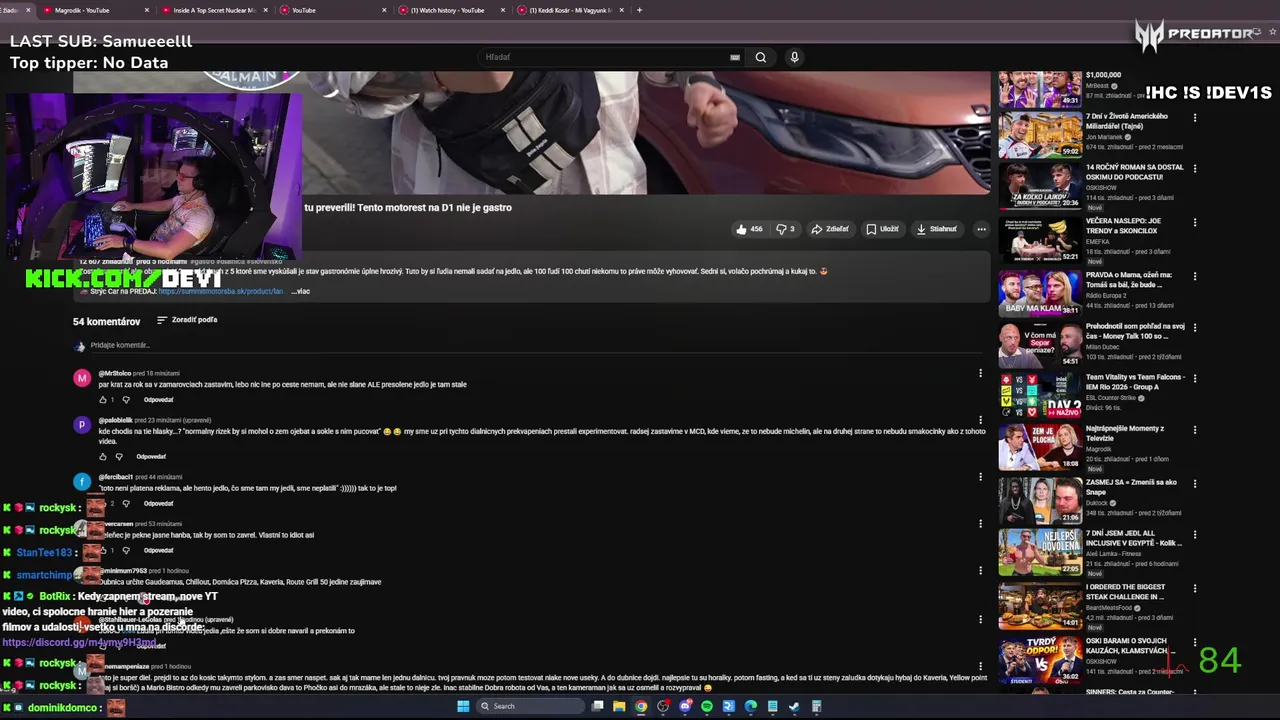The image size is (1280, 720).
Task: Open options for @fercibac comment
Action: tap(980, 477)
